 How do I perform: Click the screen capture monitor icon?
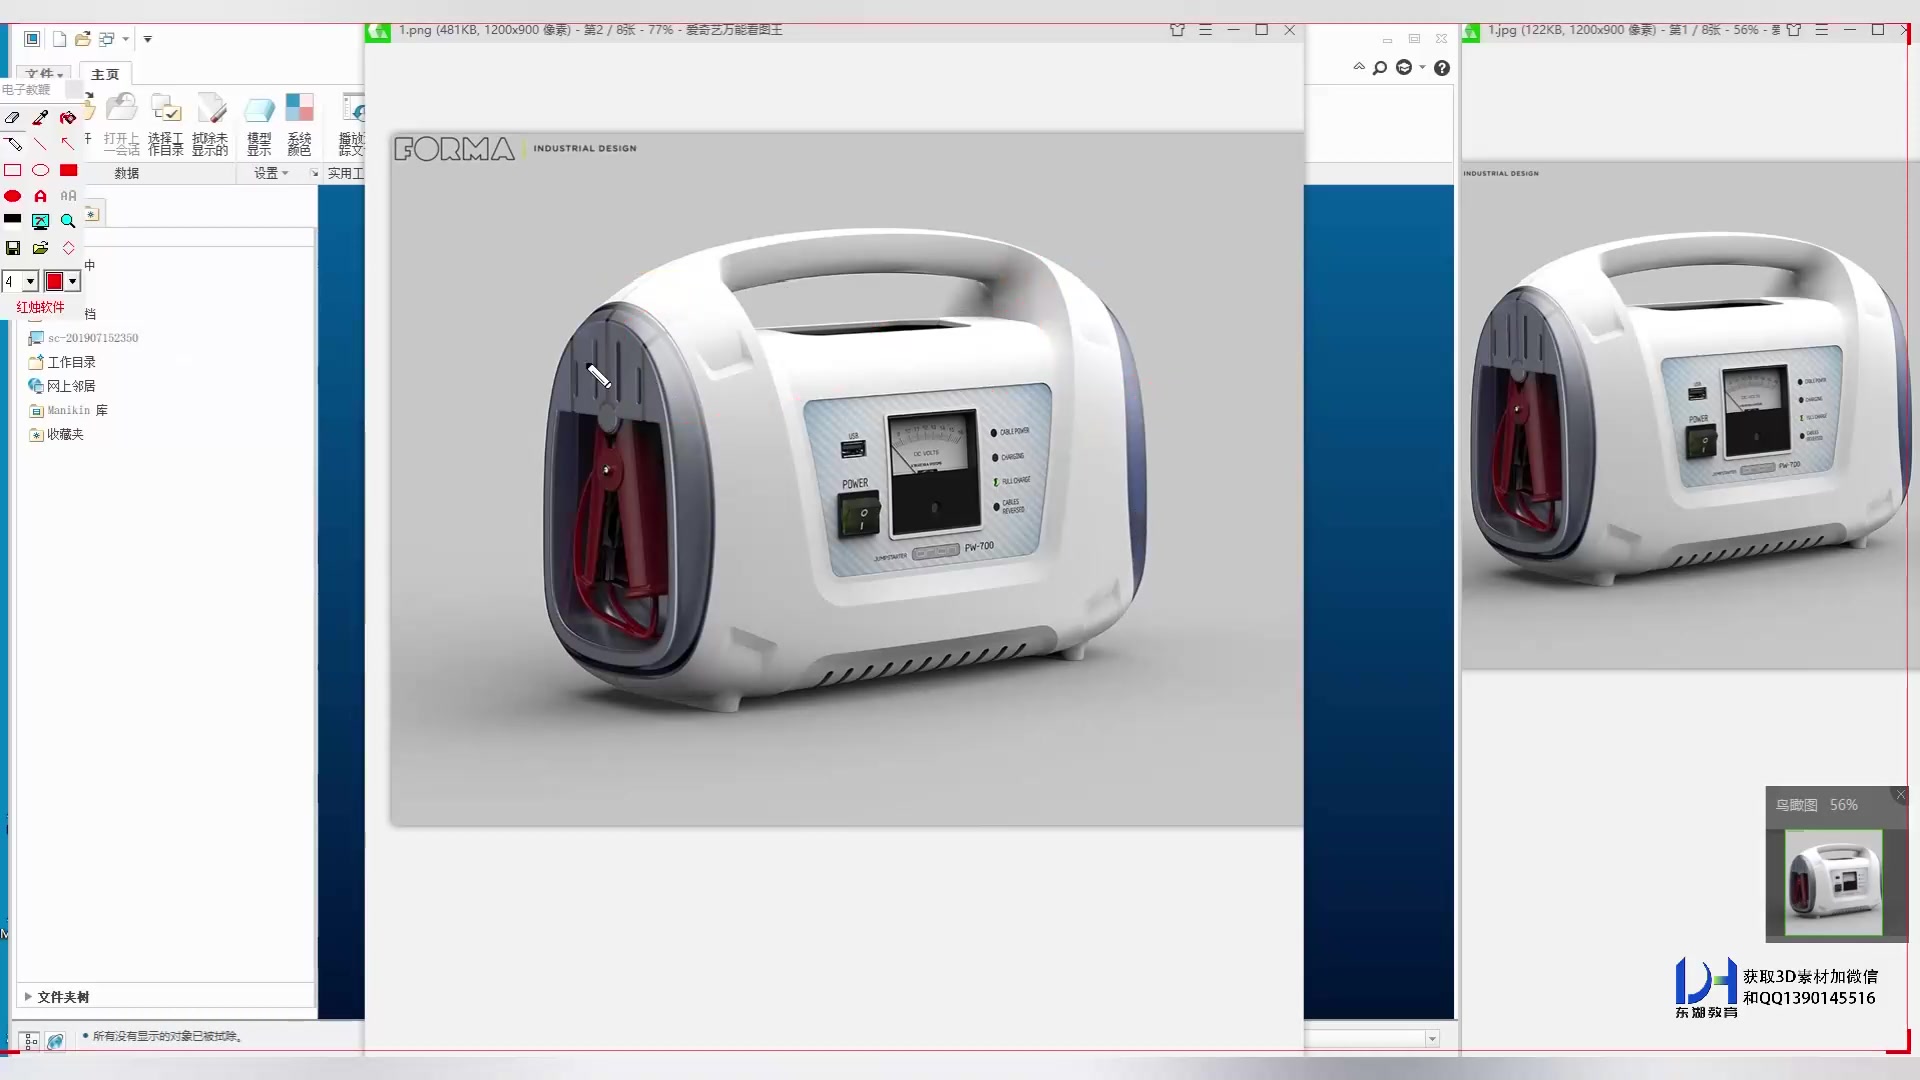point(40,221)
